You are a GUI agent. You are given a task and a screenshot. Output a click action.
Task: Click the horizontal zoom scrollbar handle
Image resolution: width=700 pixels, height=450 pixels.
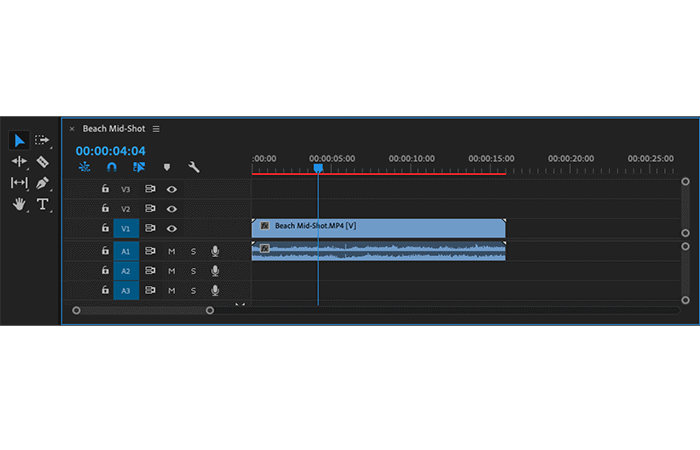[143, 310]
